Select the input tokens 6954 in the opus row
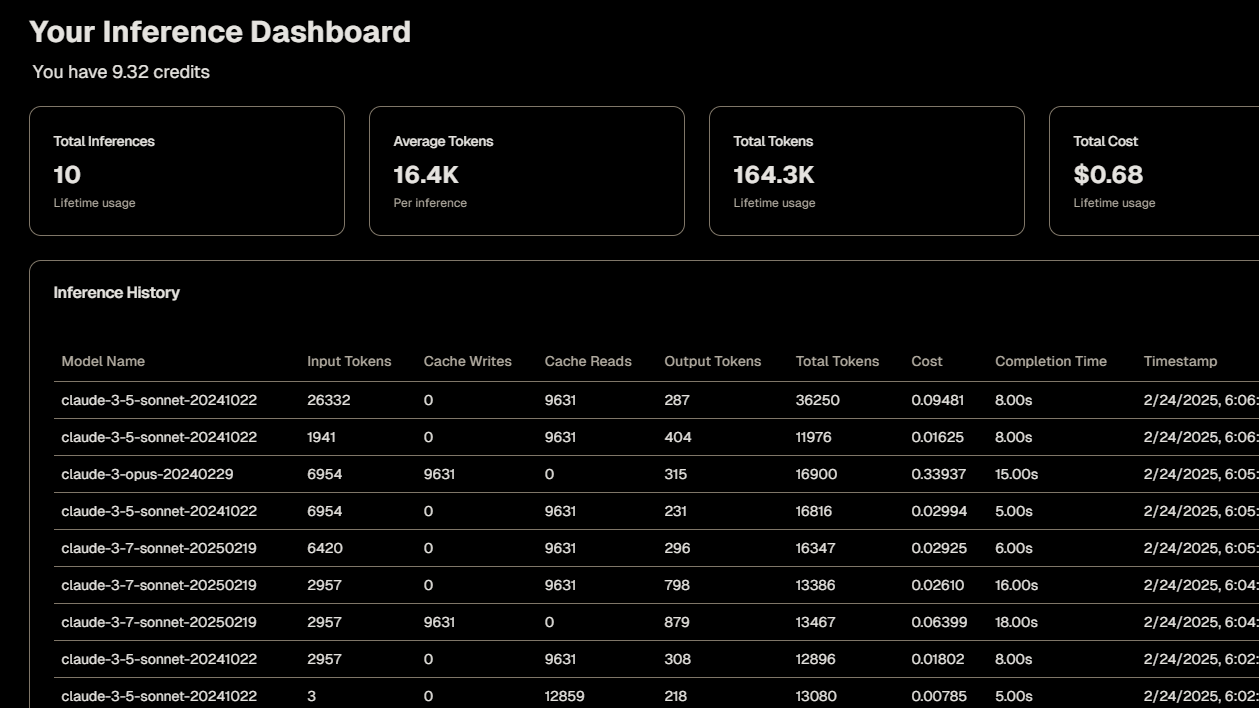 [x=325, y=474]
